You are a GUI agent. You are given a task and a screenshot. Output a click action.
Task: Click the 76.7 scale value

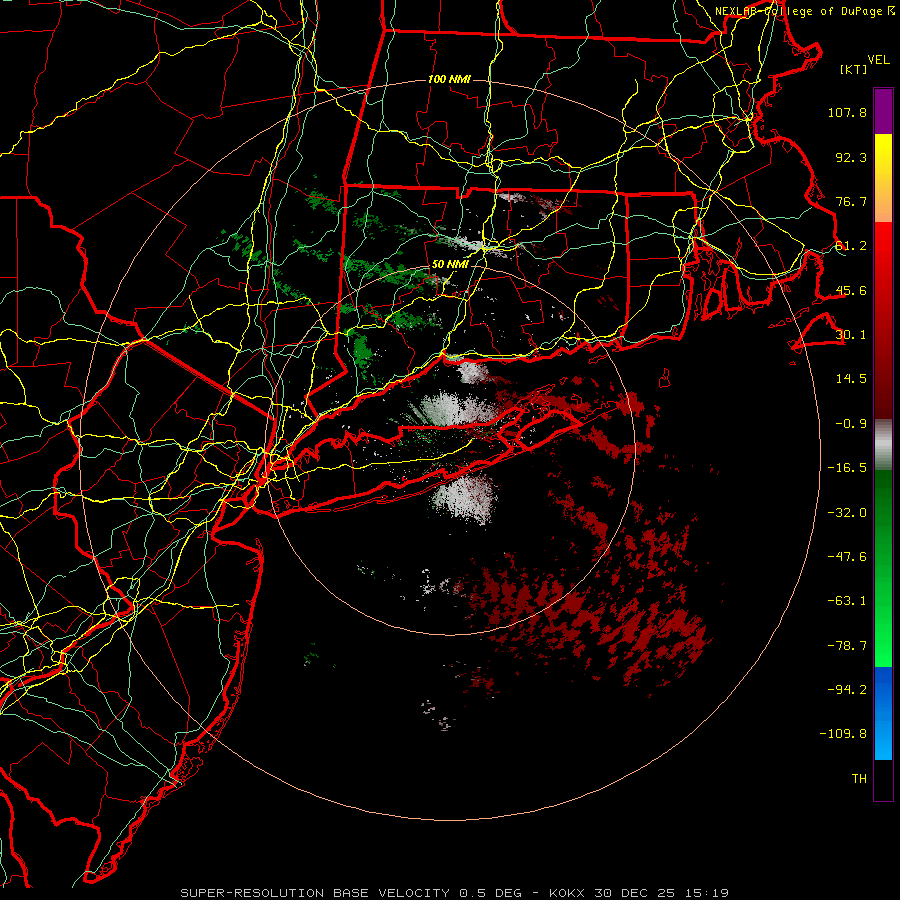coord(851,201)
